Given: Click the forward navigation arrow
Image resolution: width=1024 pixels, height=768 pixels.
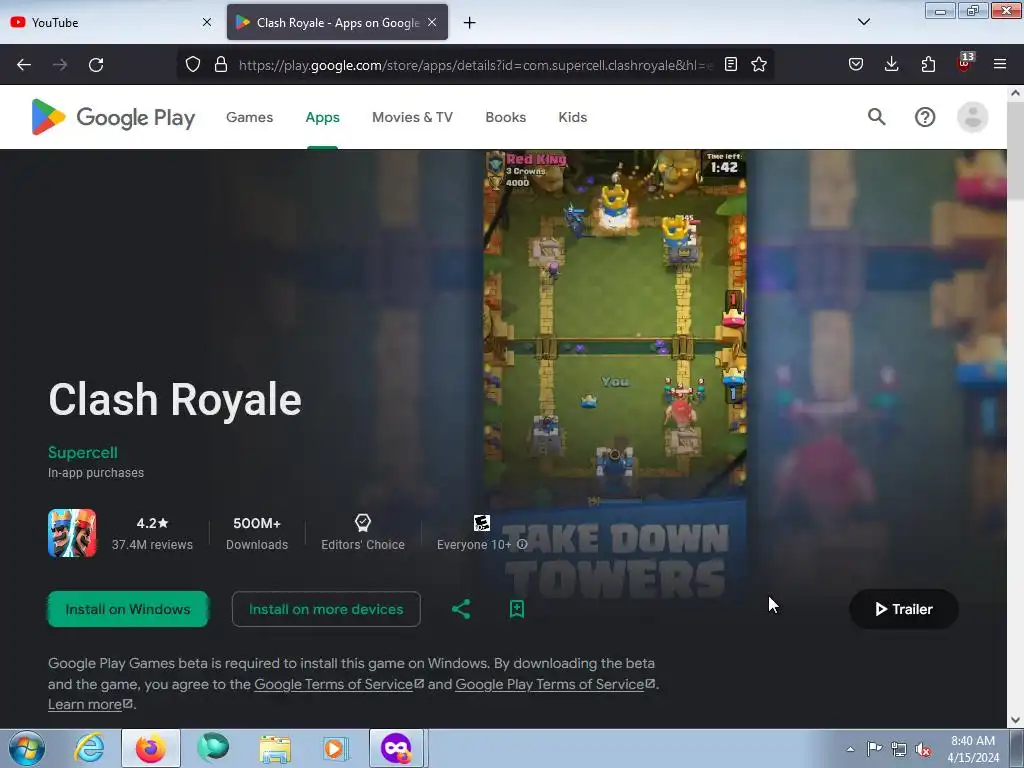Looking at the screenshot, I should coord(60,65).
